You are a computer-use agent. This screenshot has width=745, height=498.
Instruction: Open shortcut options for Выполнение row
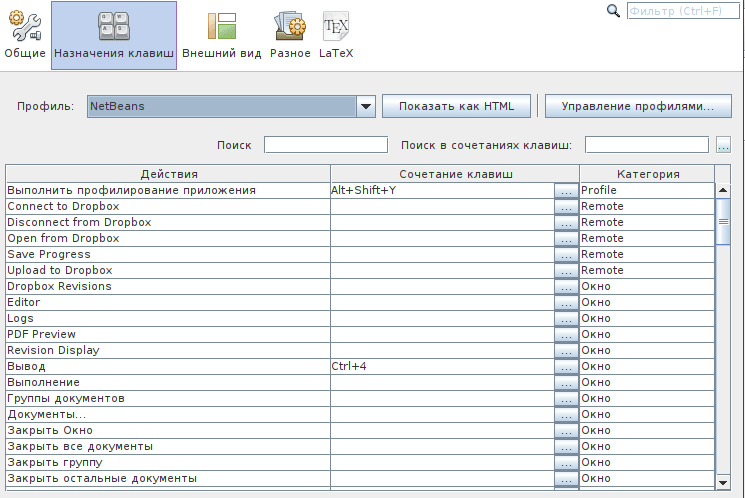coord(566,383)
